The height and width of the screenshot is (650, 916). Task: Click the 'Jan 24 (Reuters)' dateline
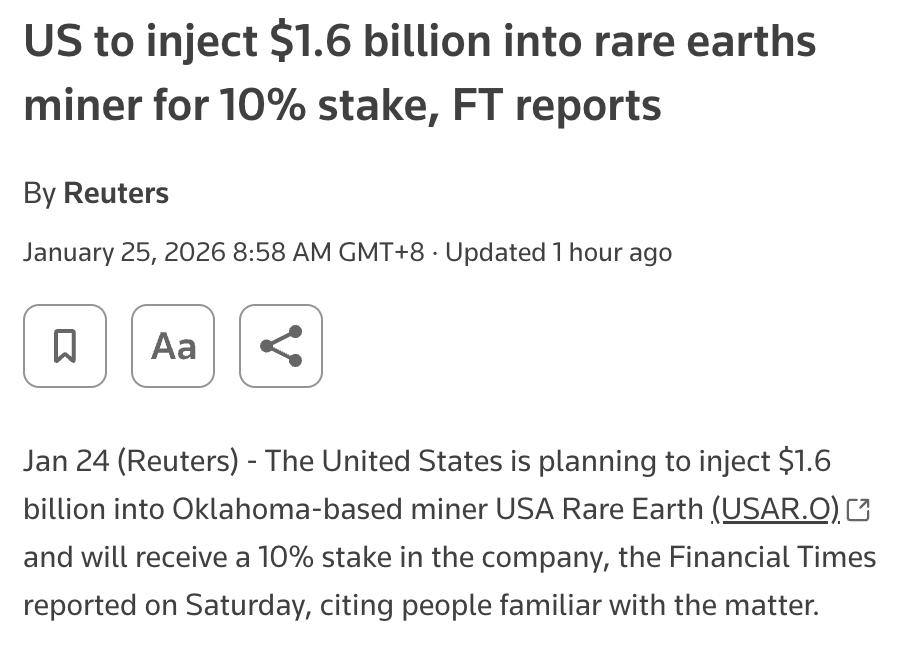130,461
